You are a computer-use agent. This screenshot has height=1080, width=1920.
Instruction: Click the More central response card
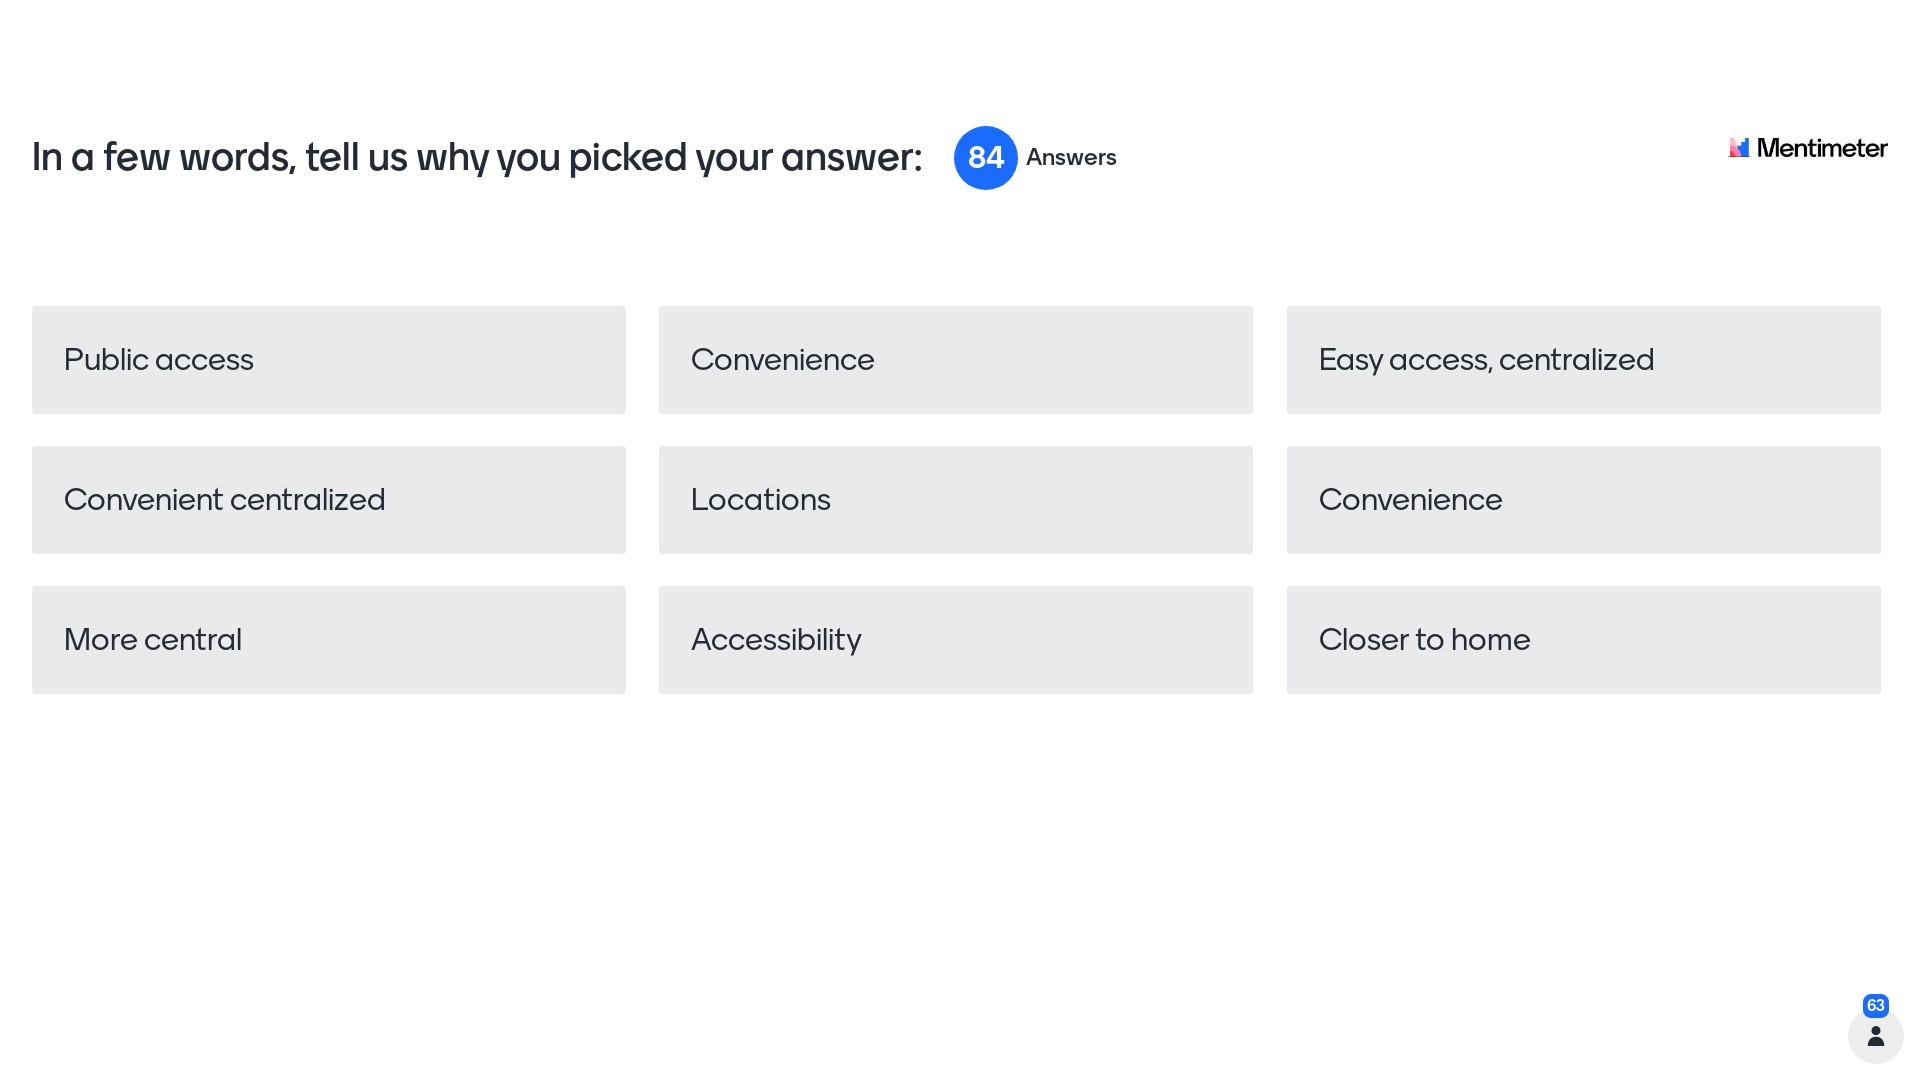pyautogui.click(x=328, y=640)
